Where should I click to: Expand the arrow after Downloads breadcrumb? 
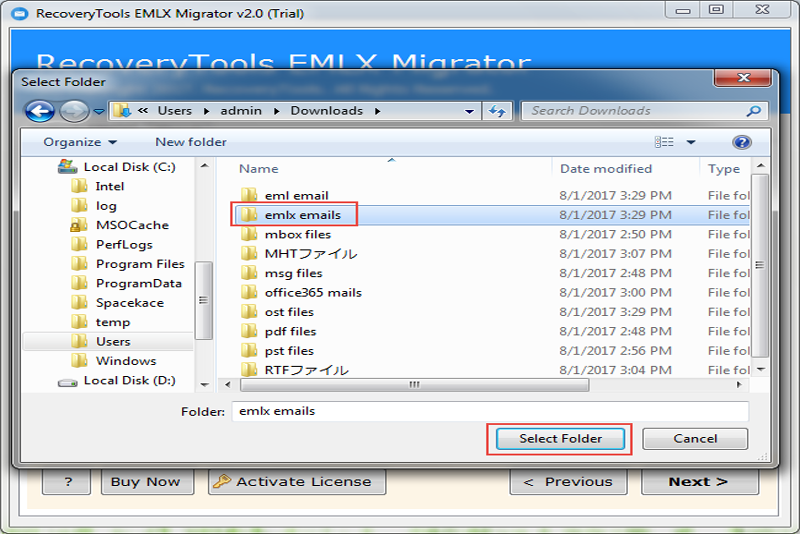click(x=378, y=111)
